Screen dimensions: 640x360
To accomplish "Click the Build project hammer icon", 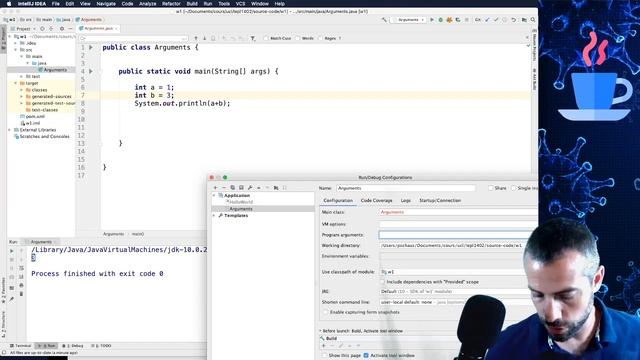I will pos(384,20).
